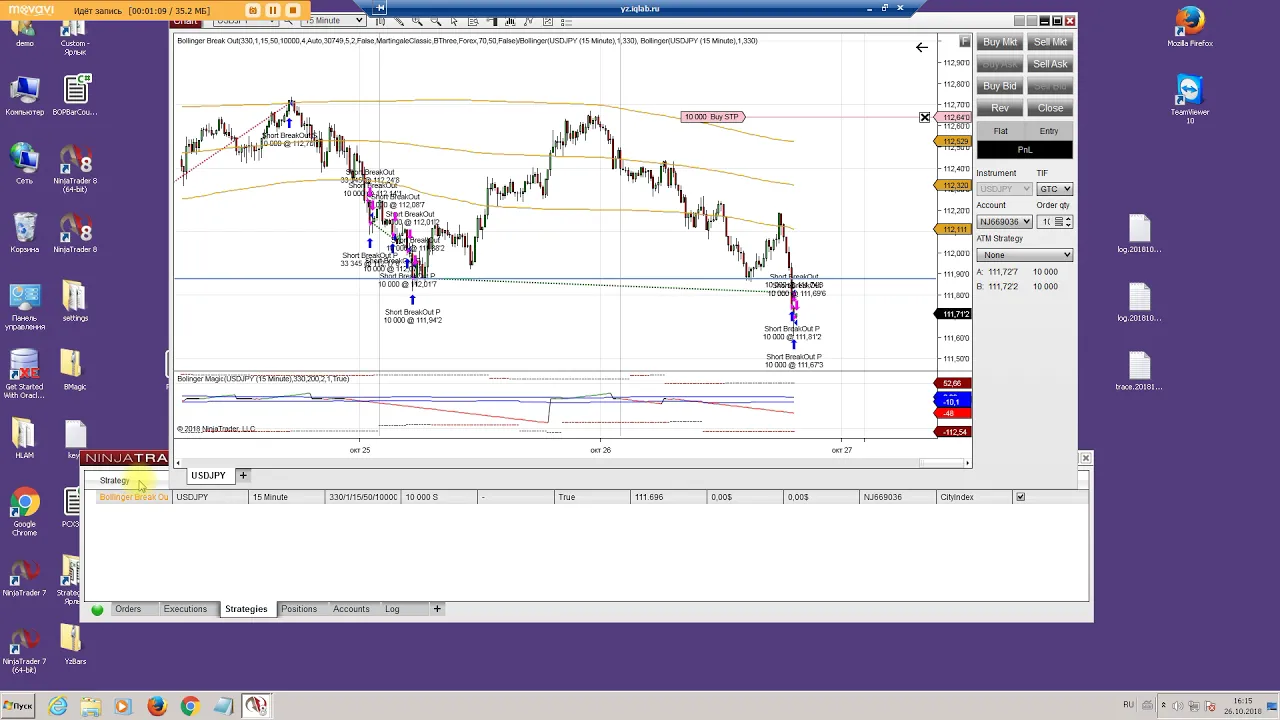Click the Movavi screenshot camera button

point(252,10)
